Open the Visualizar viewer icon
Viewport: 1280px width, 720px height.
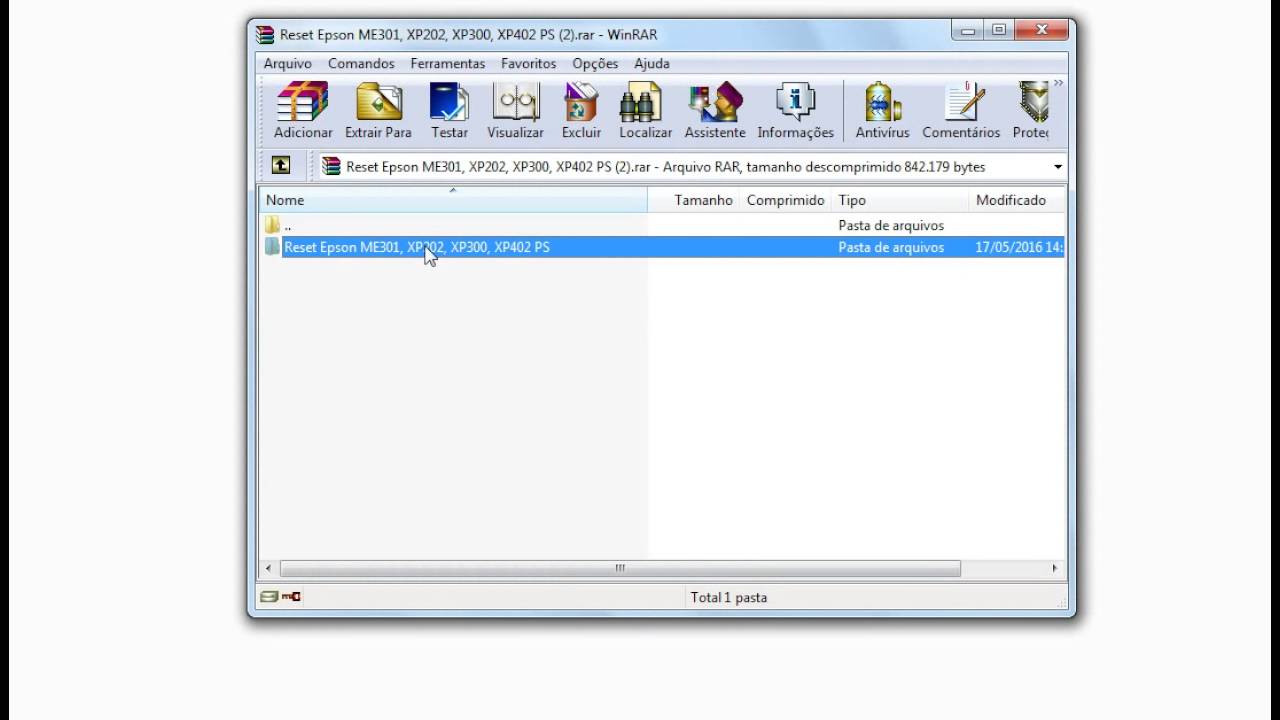pyautogui.click(x=515, y=110)
